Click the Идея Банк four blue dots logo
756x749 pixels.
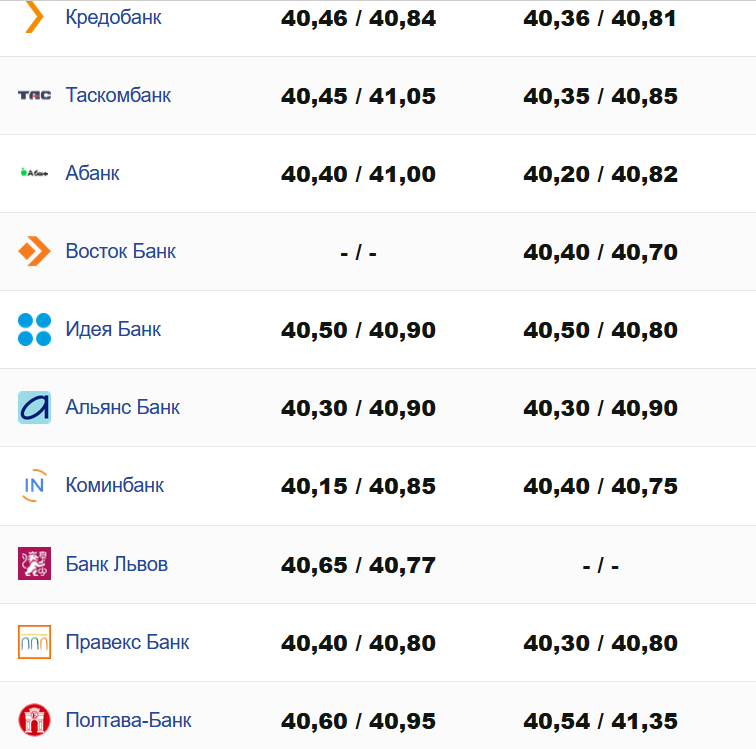click(34, 329)
